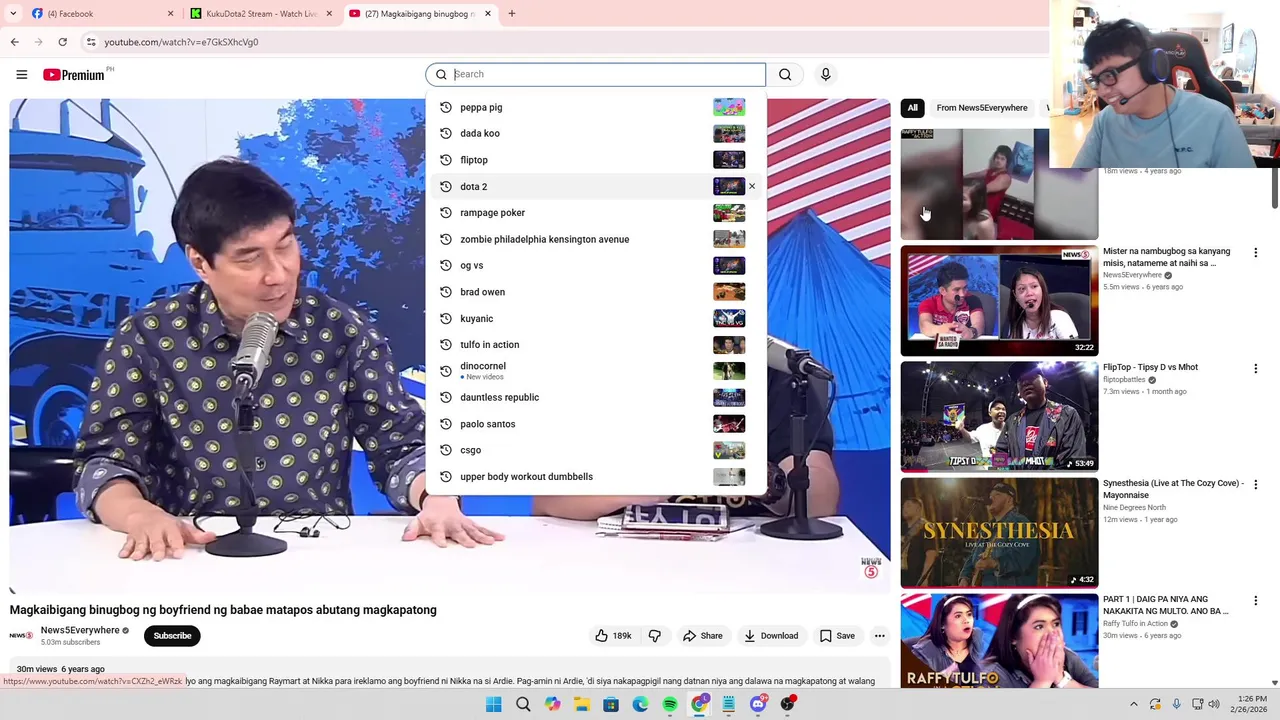Select the 'All' filter chip
Screen dimensions: 1280x720
click(x=912, y=108)
